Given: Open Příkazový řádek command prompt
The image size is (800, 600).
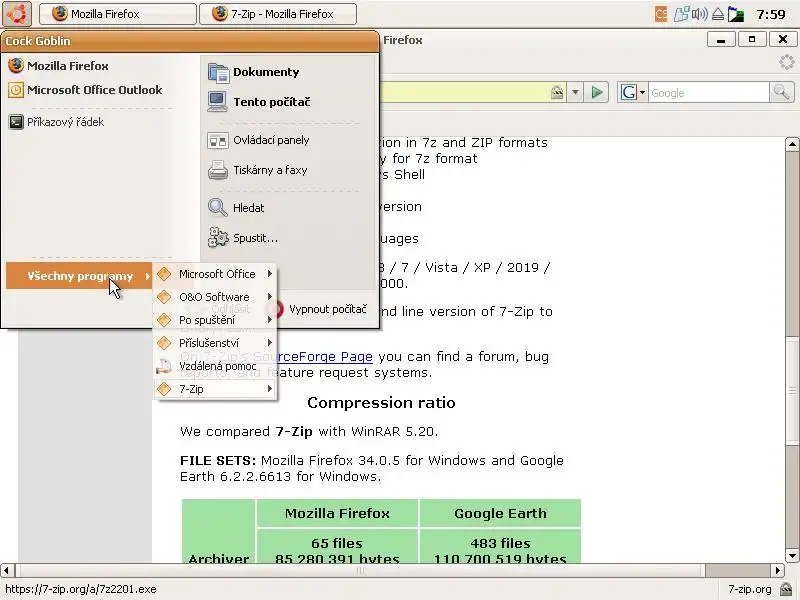Looking at the screenshot, I should click(x=57, y=122).
